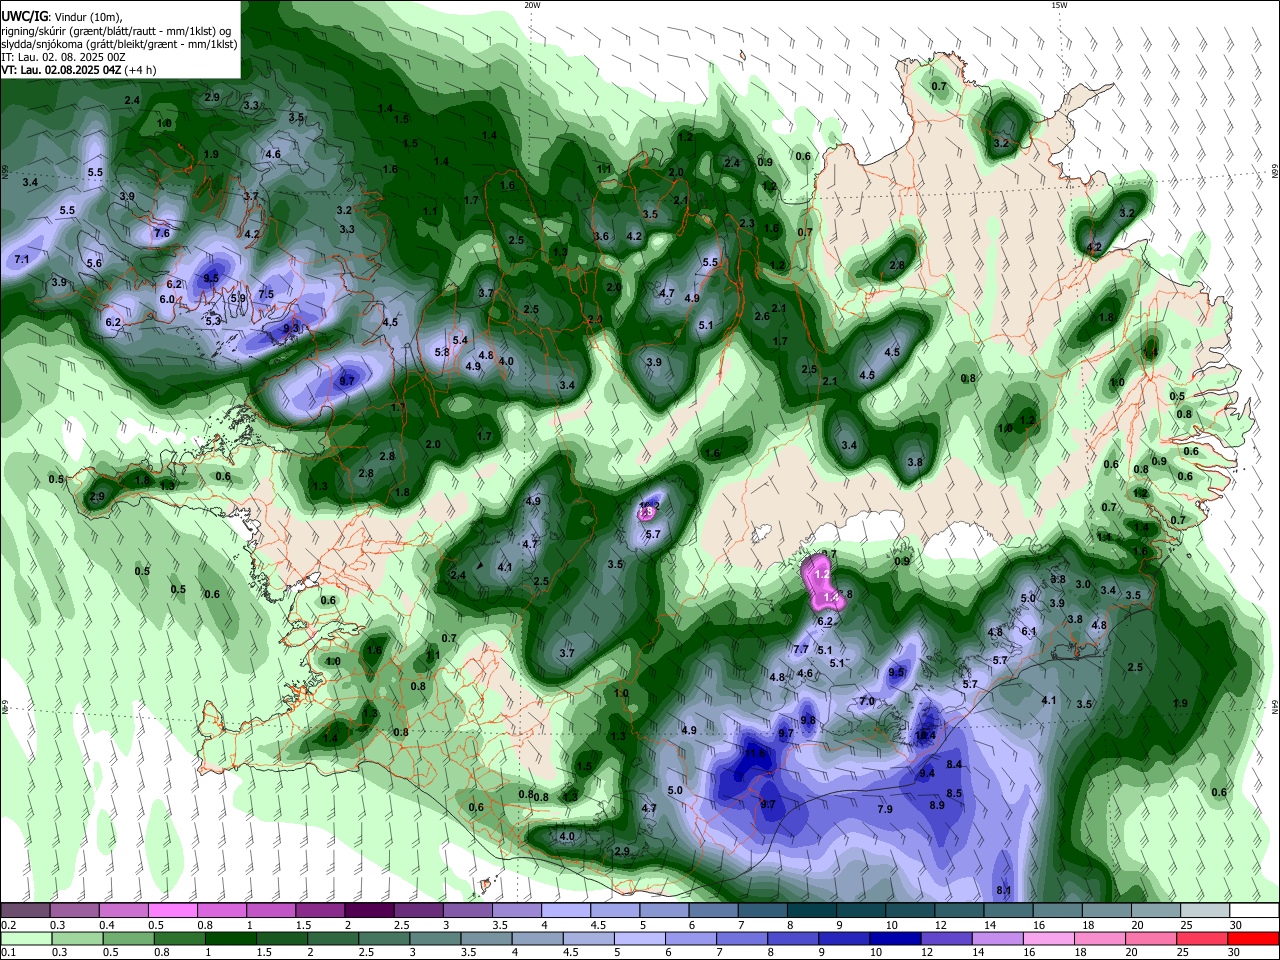Select the slydda/snjókoma legend description line

click(x=119, y=44)
